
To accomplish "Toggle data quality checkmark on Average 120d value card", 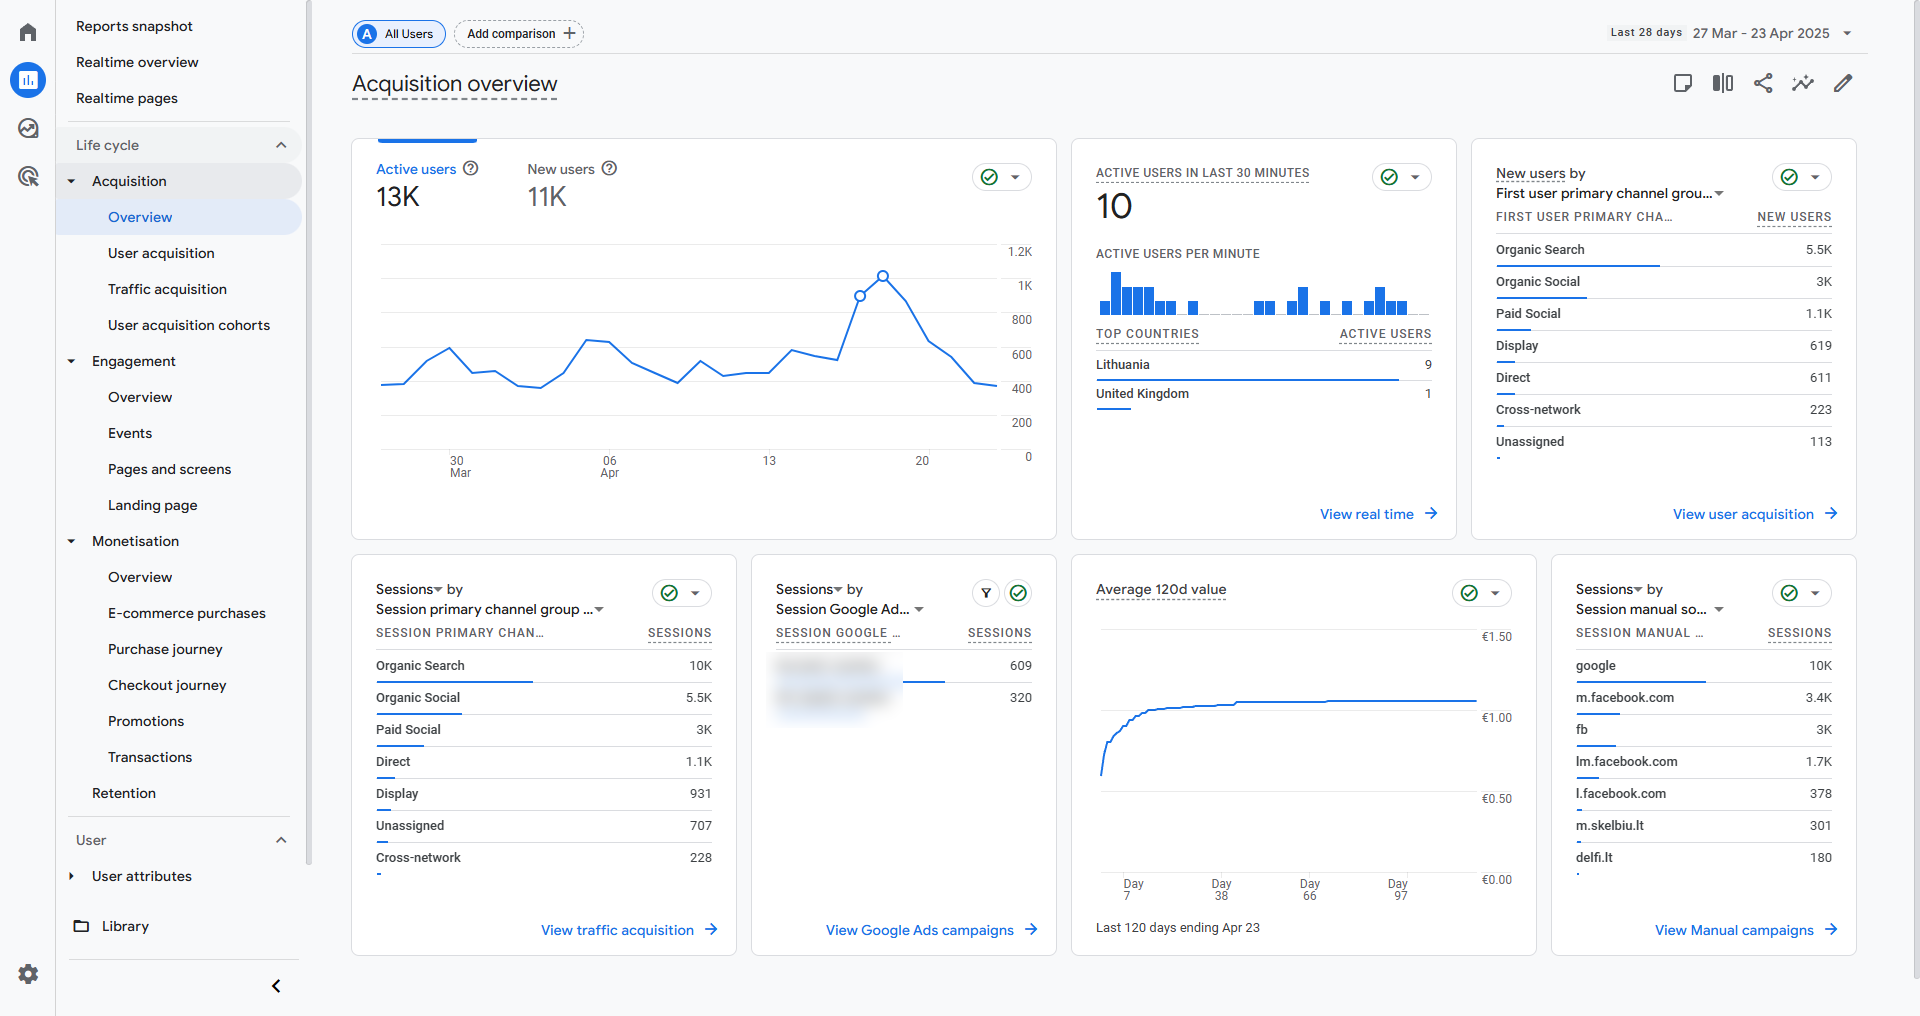I will pyautogui.click(x=1469, y=593).
